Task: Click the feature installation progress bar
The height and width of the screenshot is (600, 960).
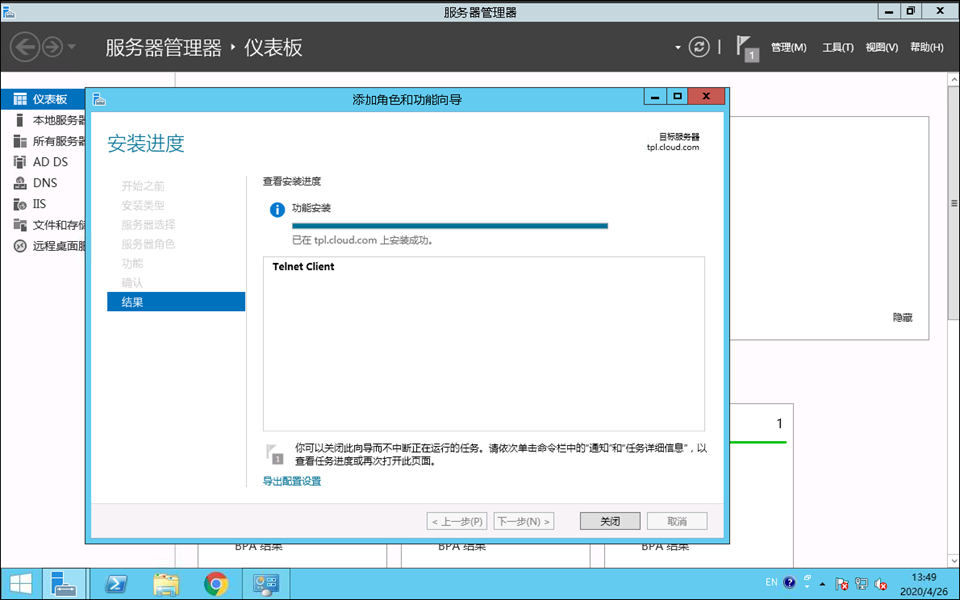Action: pyautogui.click(x=449, y=226)
